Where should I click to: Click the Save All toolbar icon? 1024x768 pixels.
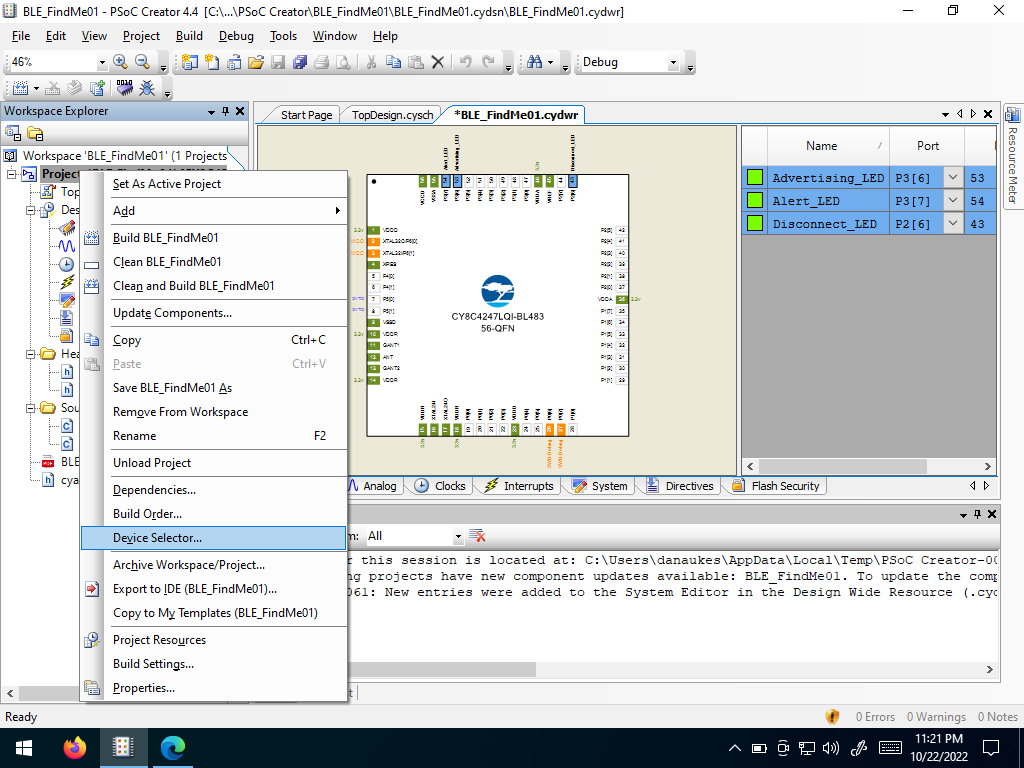click(300, 62)
